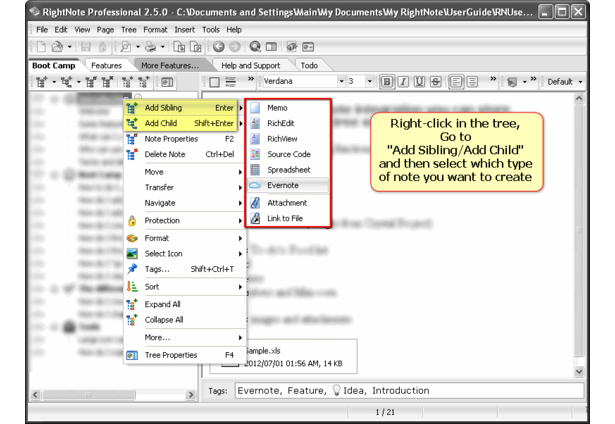The width and height of the screenshot is (615, 424).
Task: Click the paint bucket highlight icon
Action: point(511,82)
